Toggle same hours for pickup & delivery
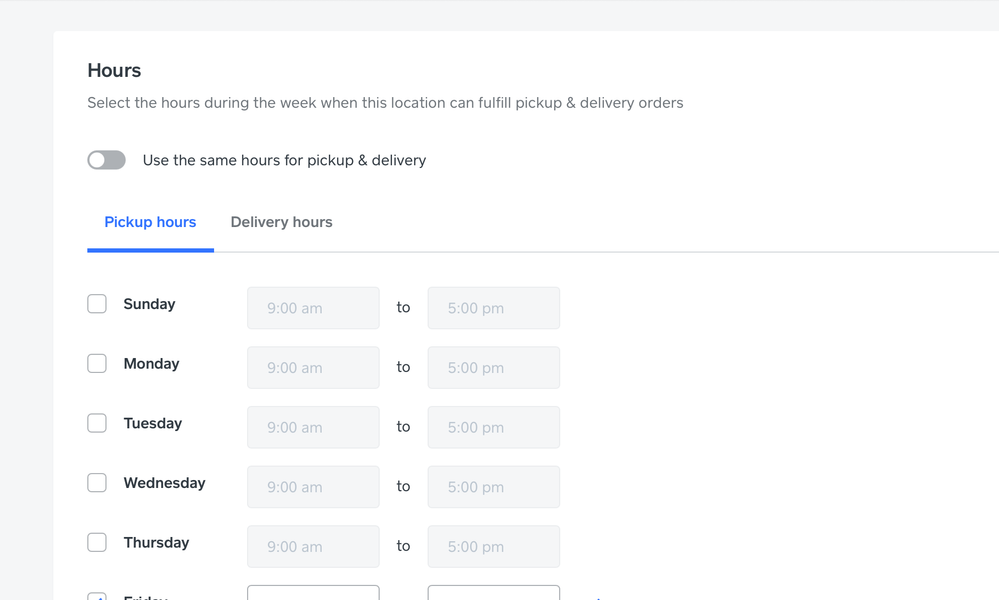Image resolution: width=999 pixels, height=600 pixels. 106,160
